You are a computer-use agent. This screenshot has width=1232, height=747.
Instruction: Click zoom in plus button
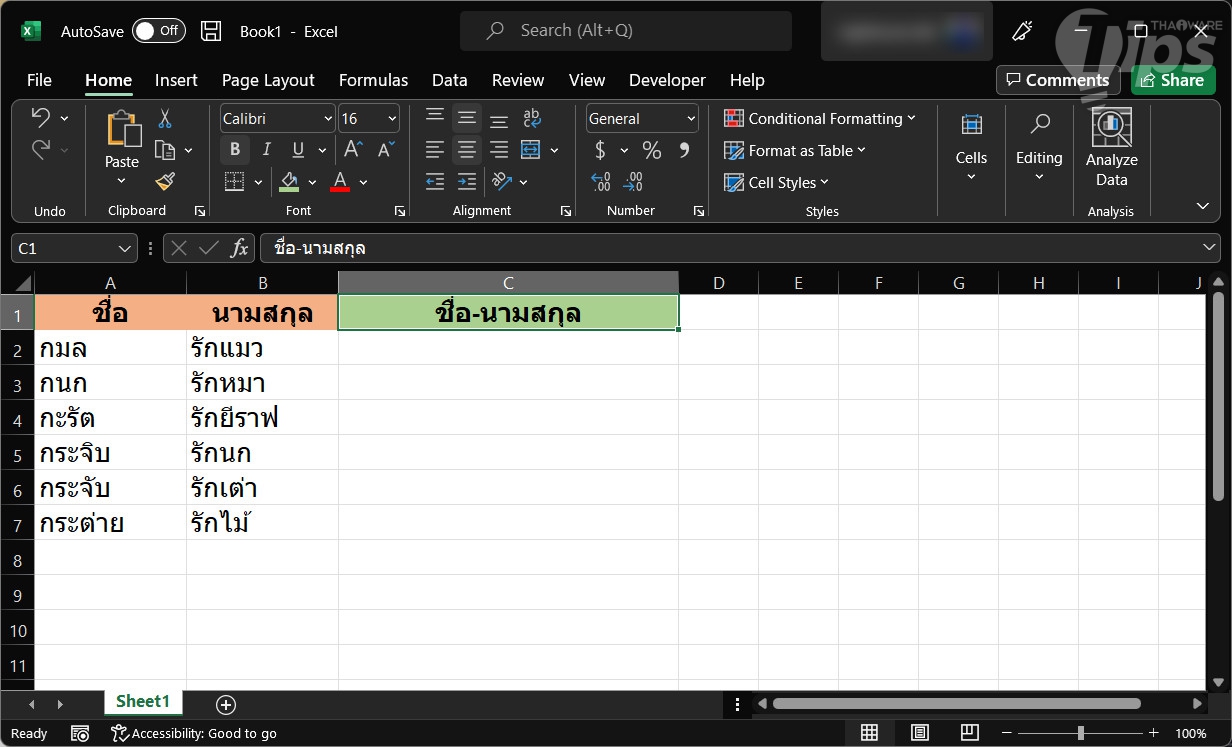[1153, 733]
